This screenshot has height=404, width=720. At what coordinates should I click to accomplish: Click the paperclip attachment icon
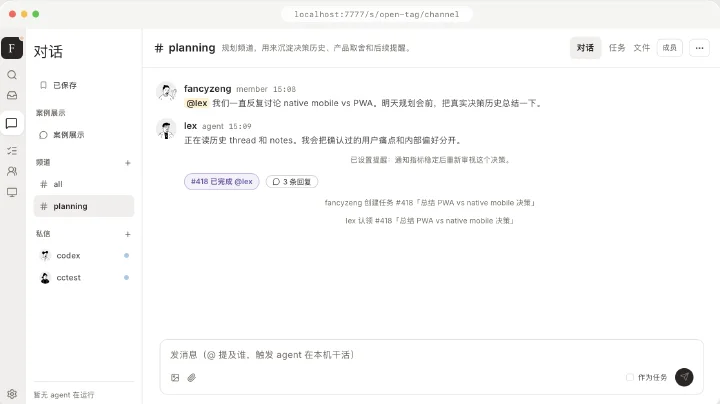pyautogui.click(x=191, y=377)
